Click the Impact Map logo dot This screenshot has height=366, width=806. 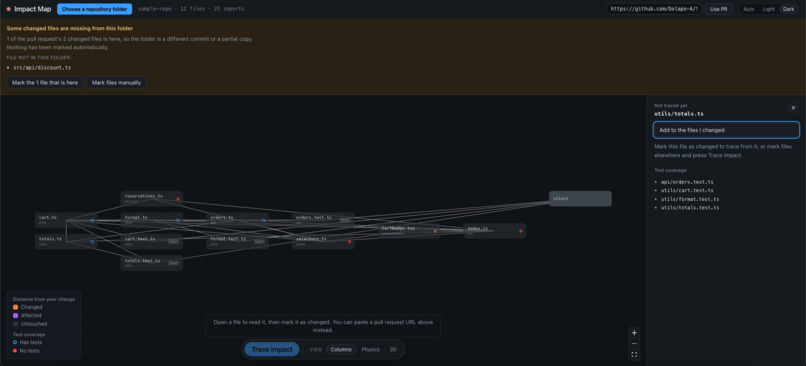coord(8,9)
